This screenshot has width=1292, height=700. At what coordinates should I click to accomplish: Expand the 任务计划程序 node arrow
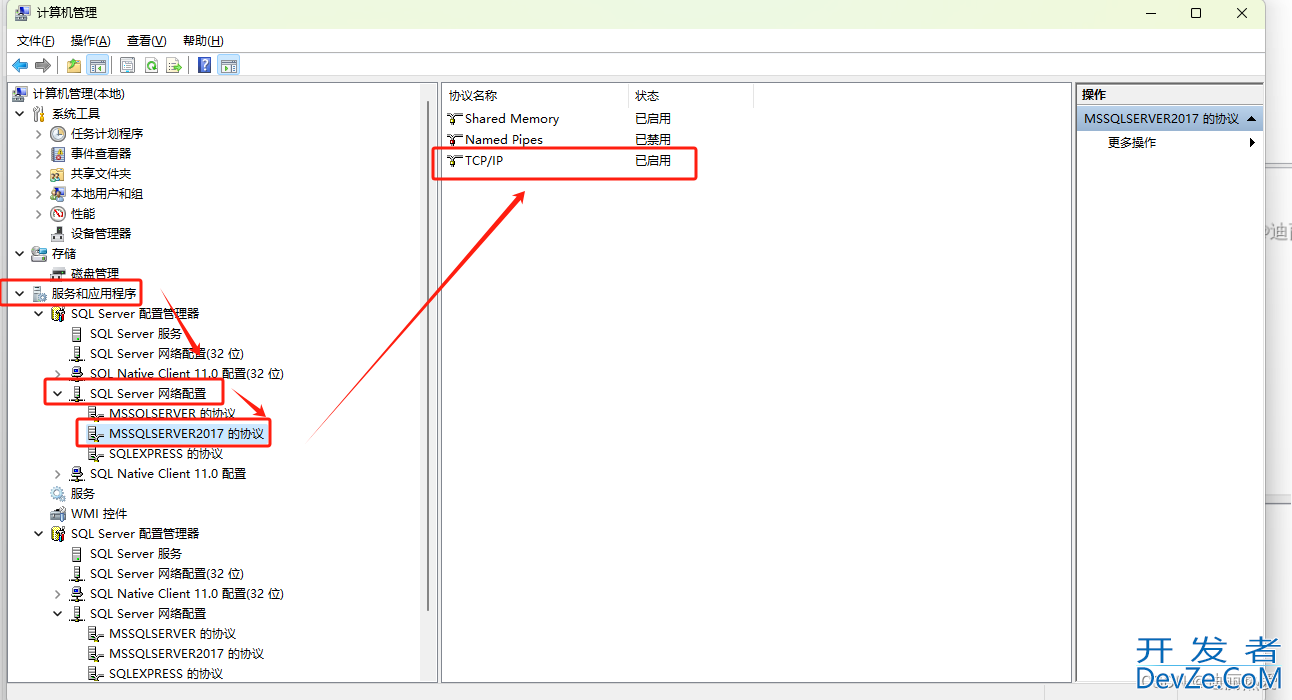click(x=39, y=133)
